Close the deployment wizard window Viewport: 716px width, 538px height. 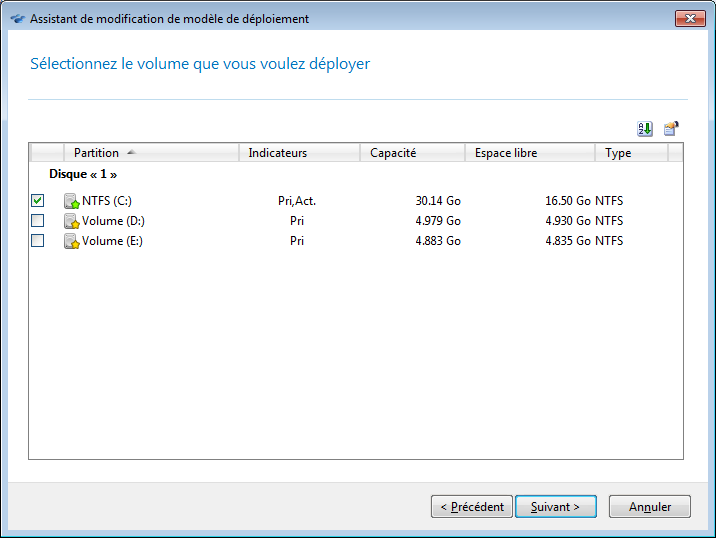pyautogui.click(x=690, y=18)
